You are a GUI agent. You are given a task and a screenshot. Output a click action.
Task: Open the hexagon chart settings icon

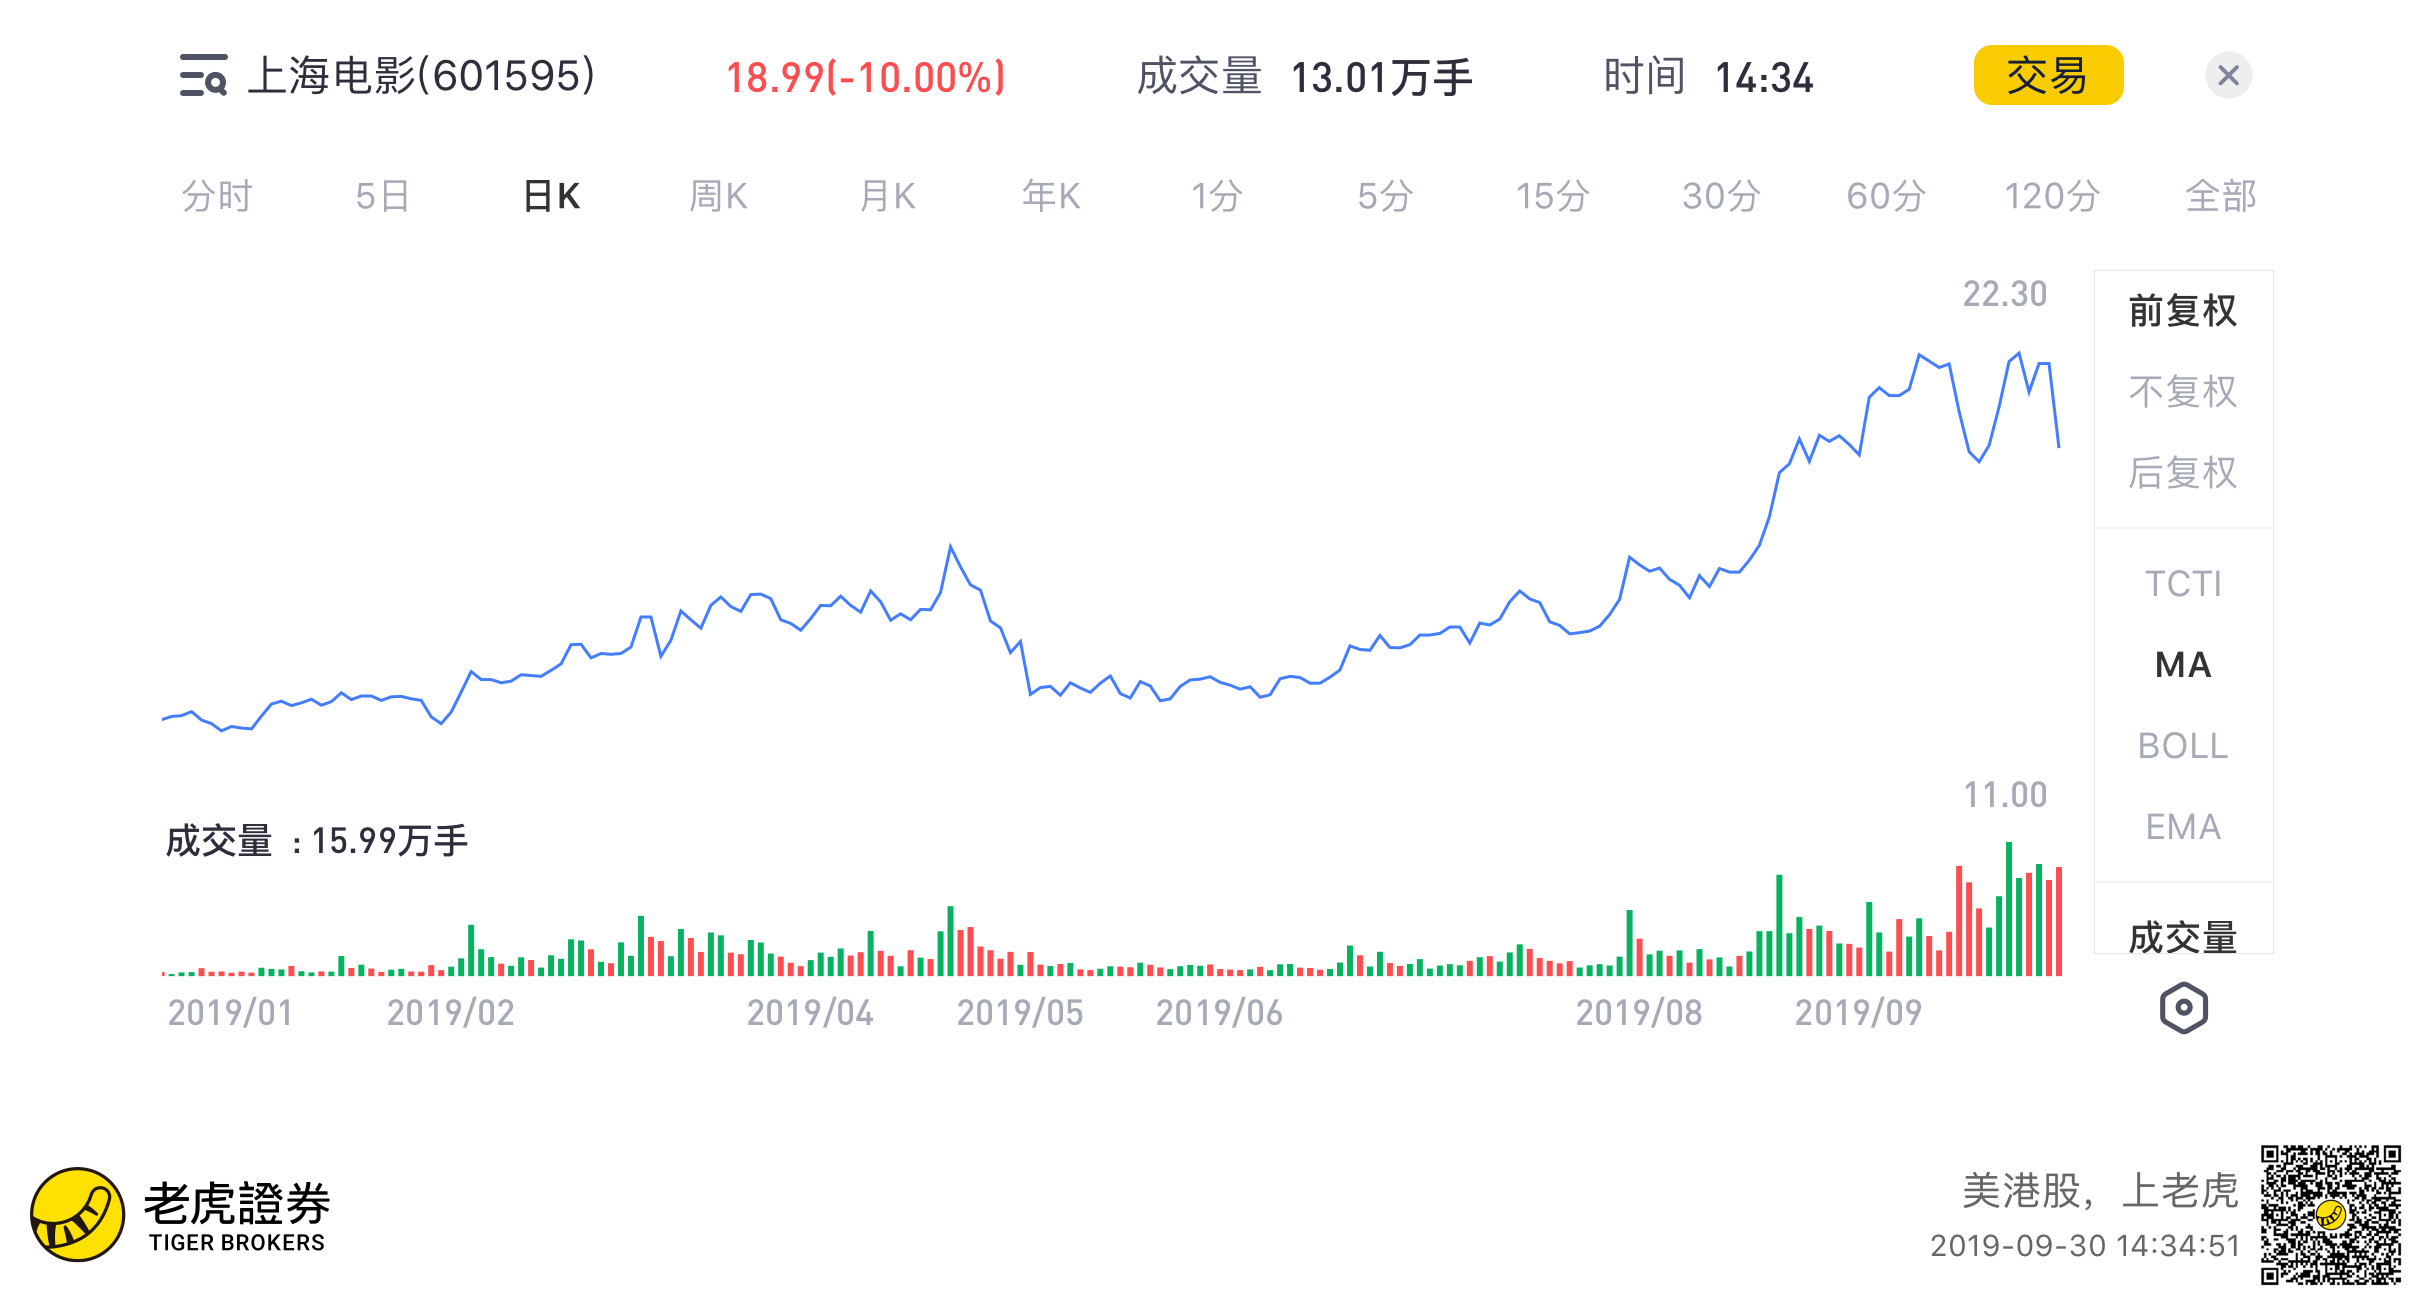(2183, 1008)
